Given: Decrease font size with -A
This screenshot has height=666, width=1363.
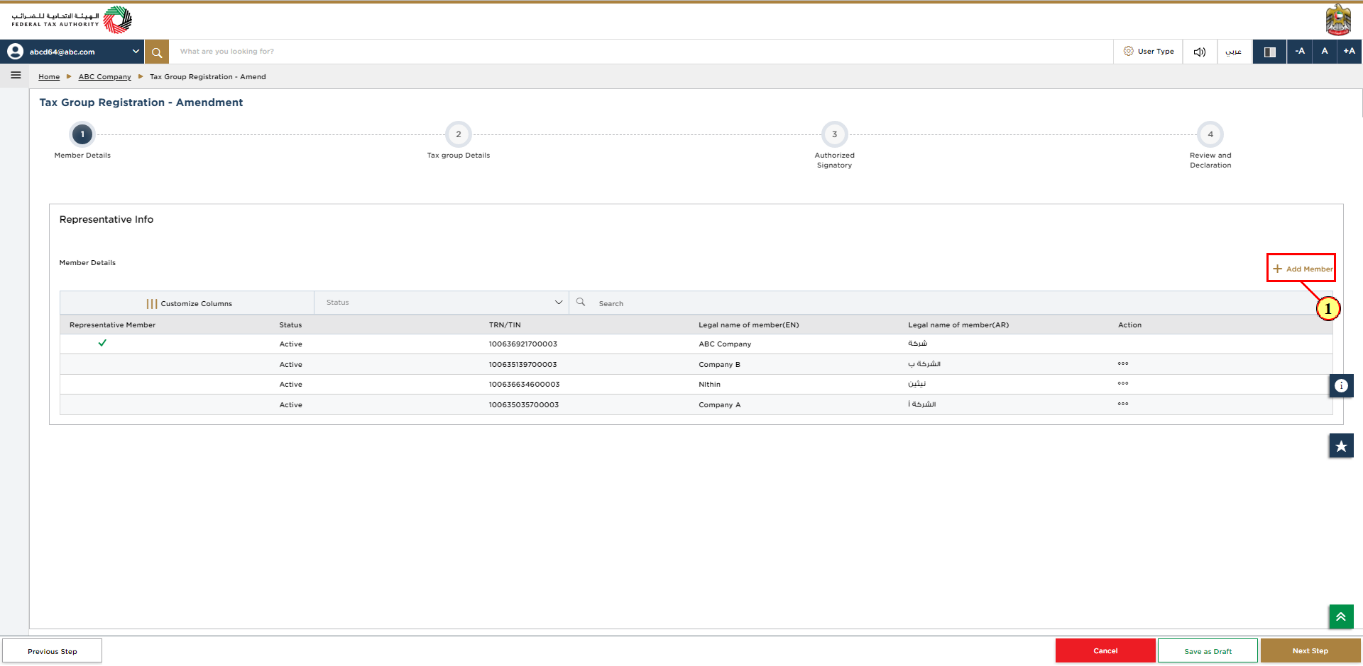Looking at the screenshot, I should [x=1299, y=51].
